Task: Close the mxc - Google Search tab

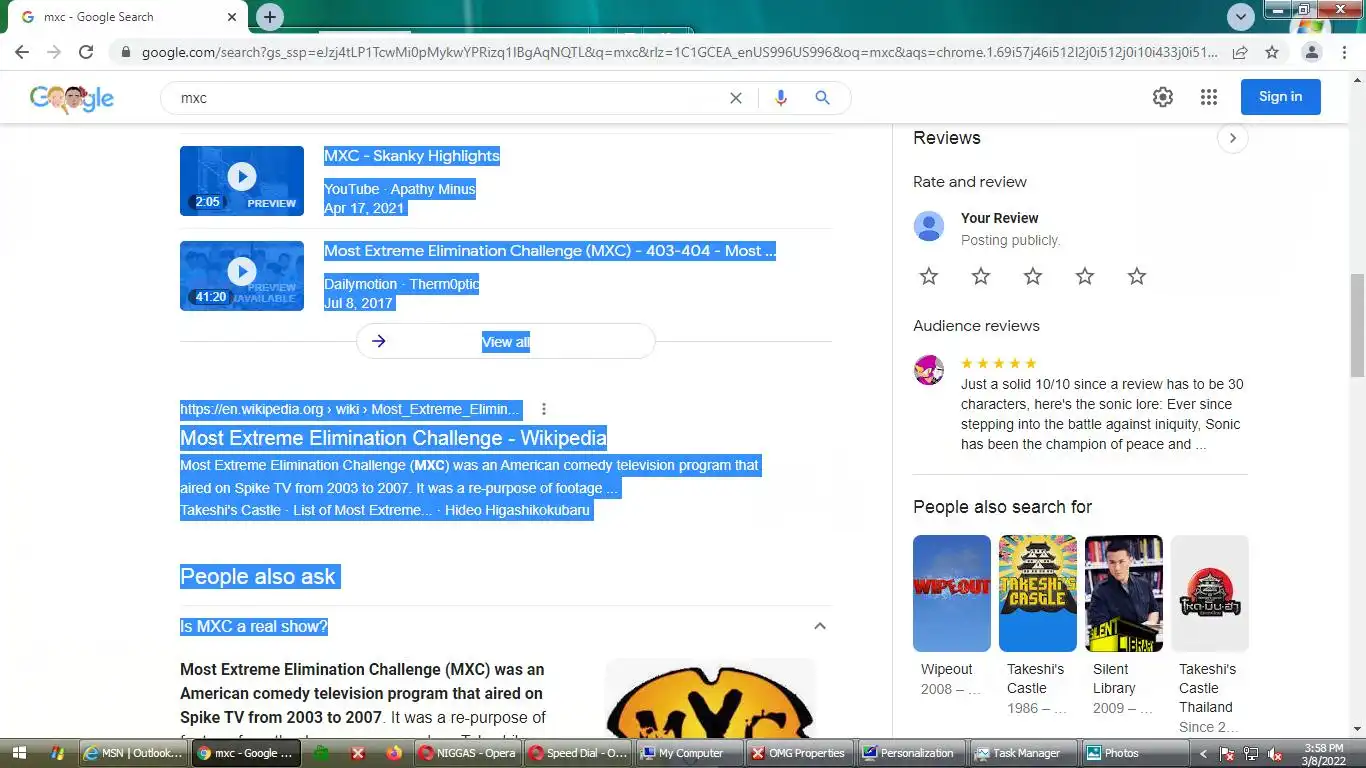Action: tap(232, 17)
